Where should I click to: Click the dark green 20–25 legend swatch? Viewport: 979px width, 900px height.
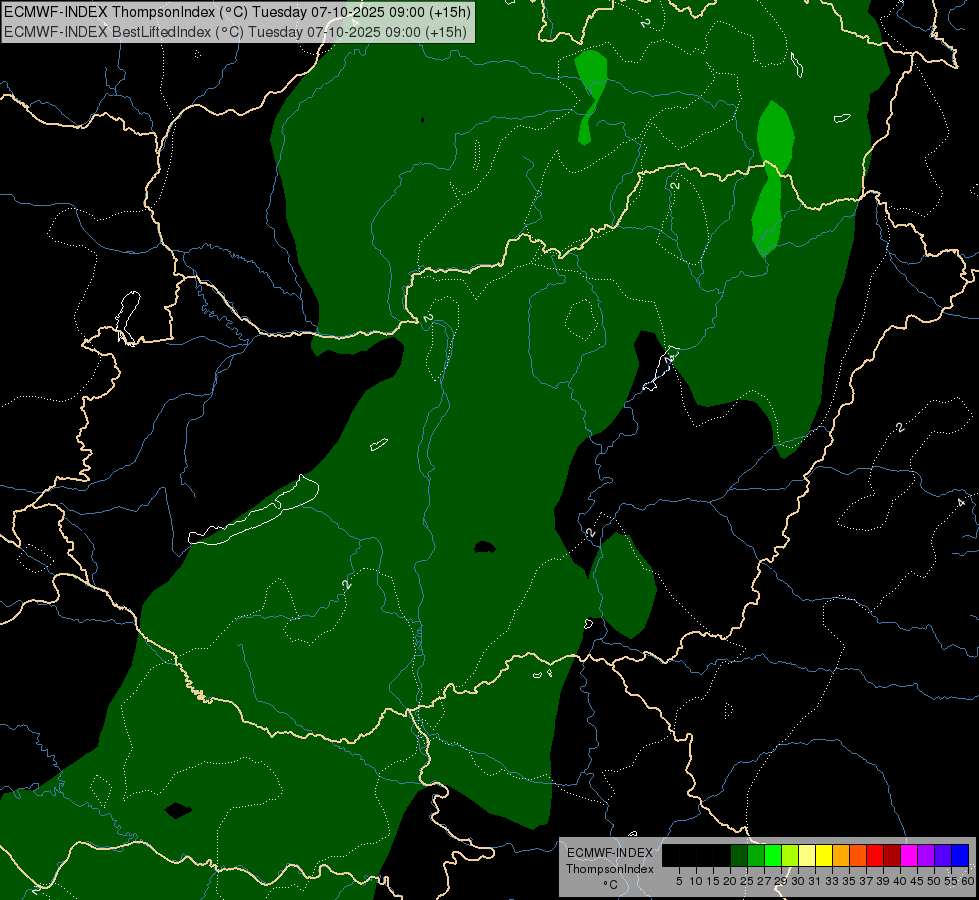click(739, 855)
